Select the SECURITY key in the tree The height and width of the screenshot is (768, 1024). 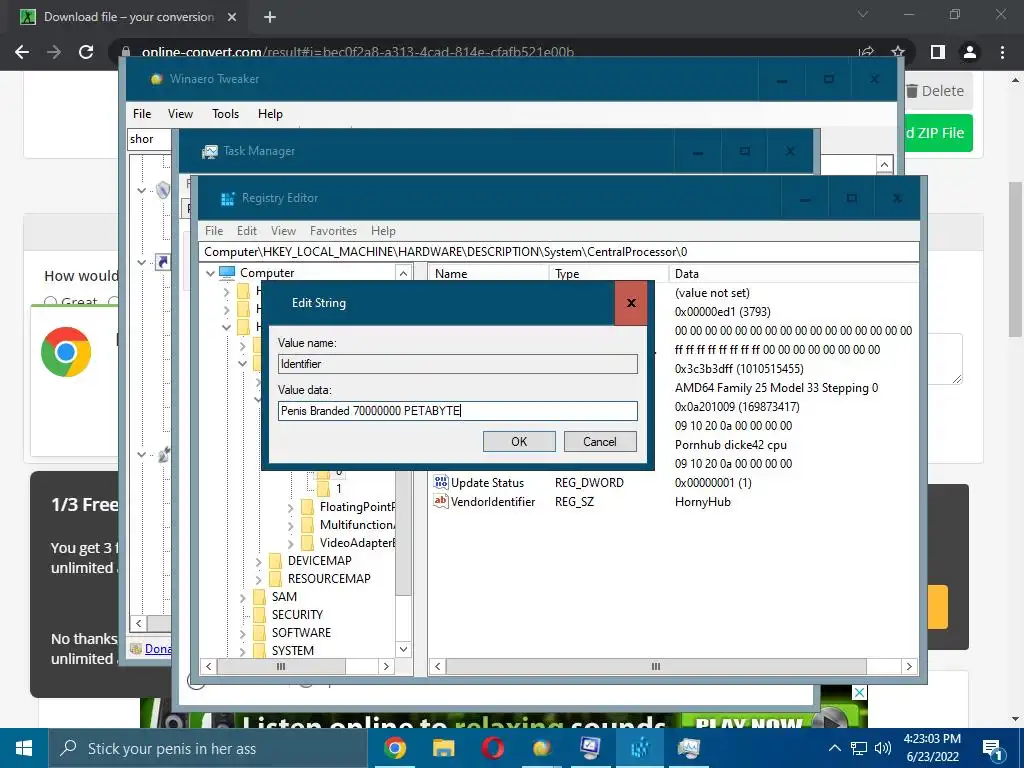pyautogui.click(x=297, y=615)
